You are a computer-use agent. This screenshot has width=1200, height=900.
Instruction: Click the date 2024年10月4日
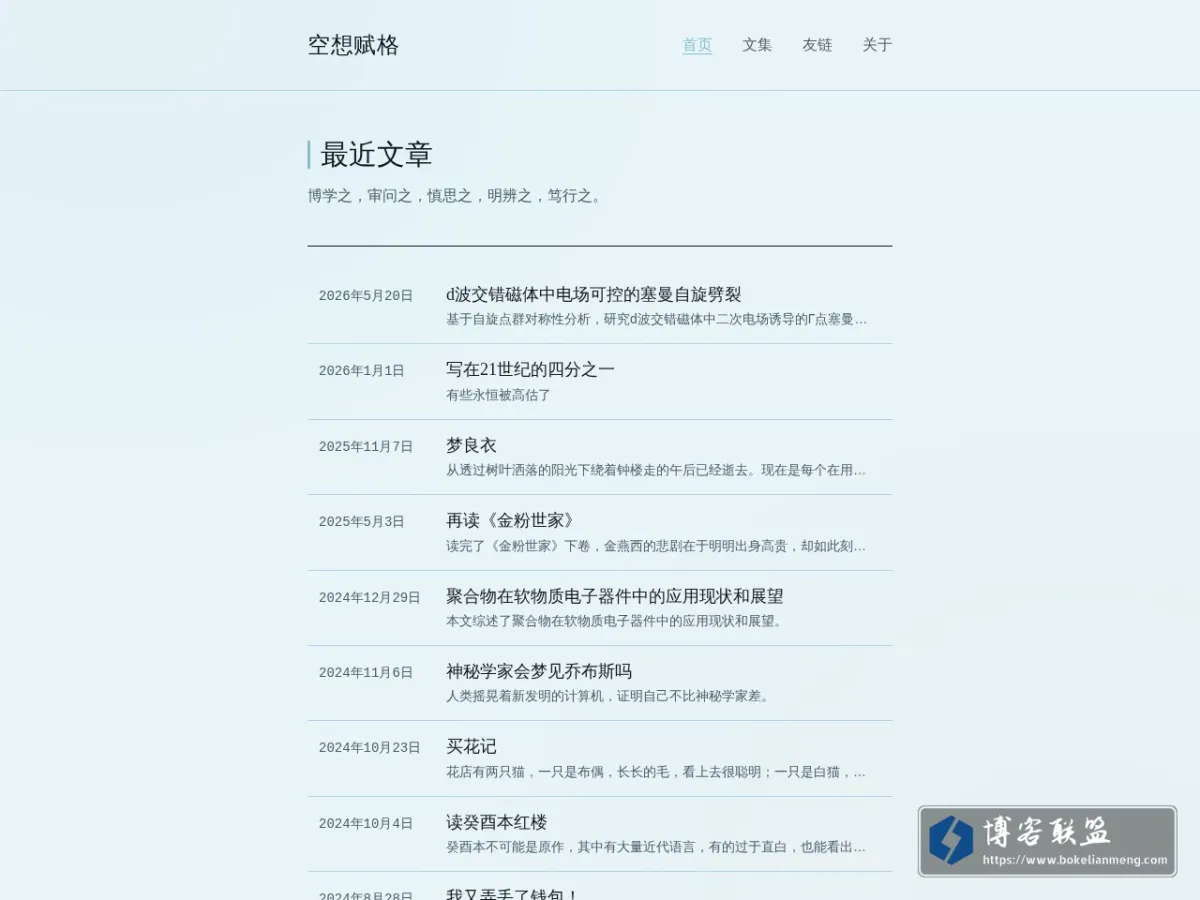pos(366,824)
